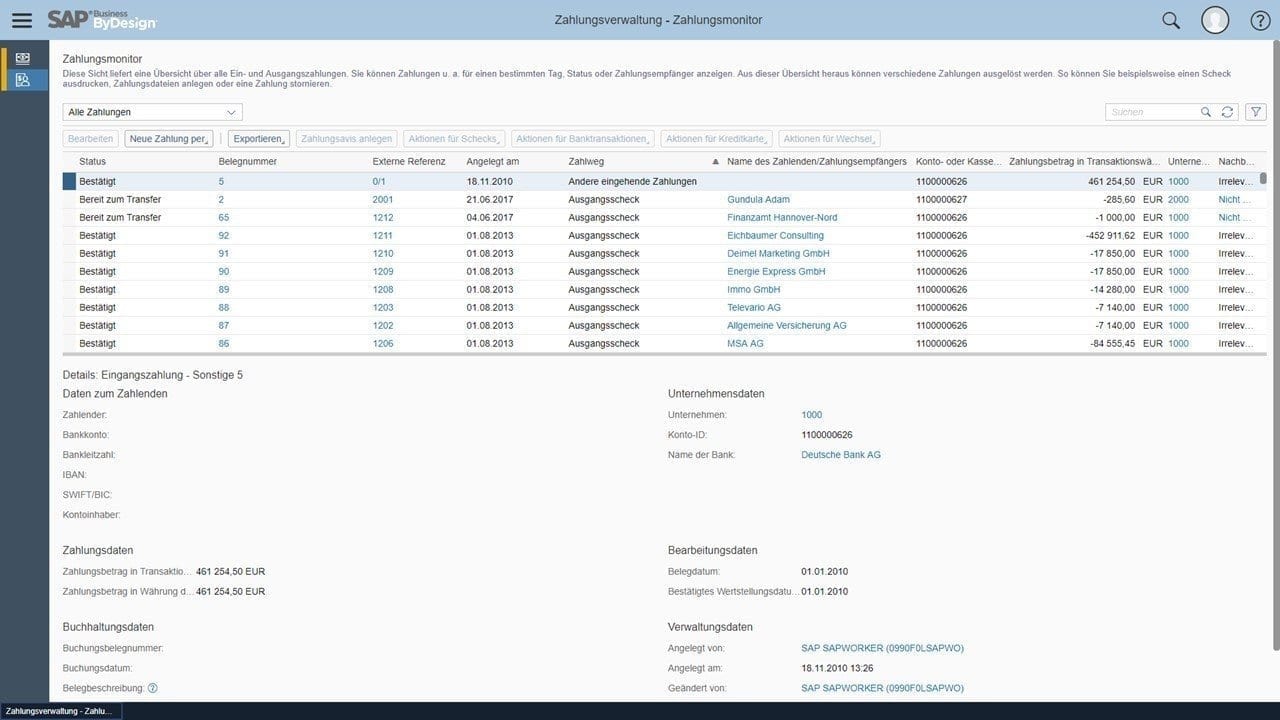Open the Alle Zahlungen view dropdown
This screenshot has height=720, width=1280.
coord(152,112)
